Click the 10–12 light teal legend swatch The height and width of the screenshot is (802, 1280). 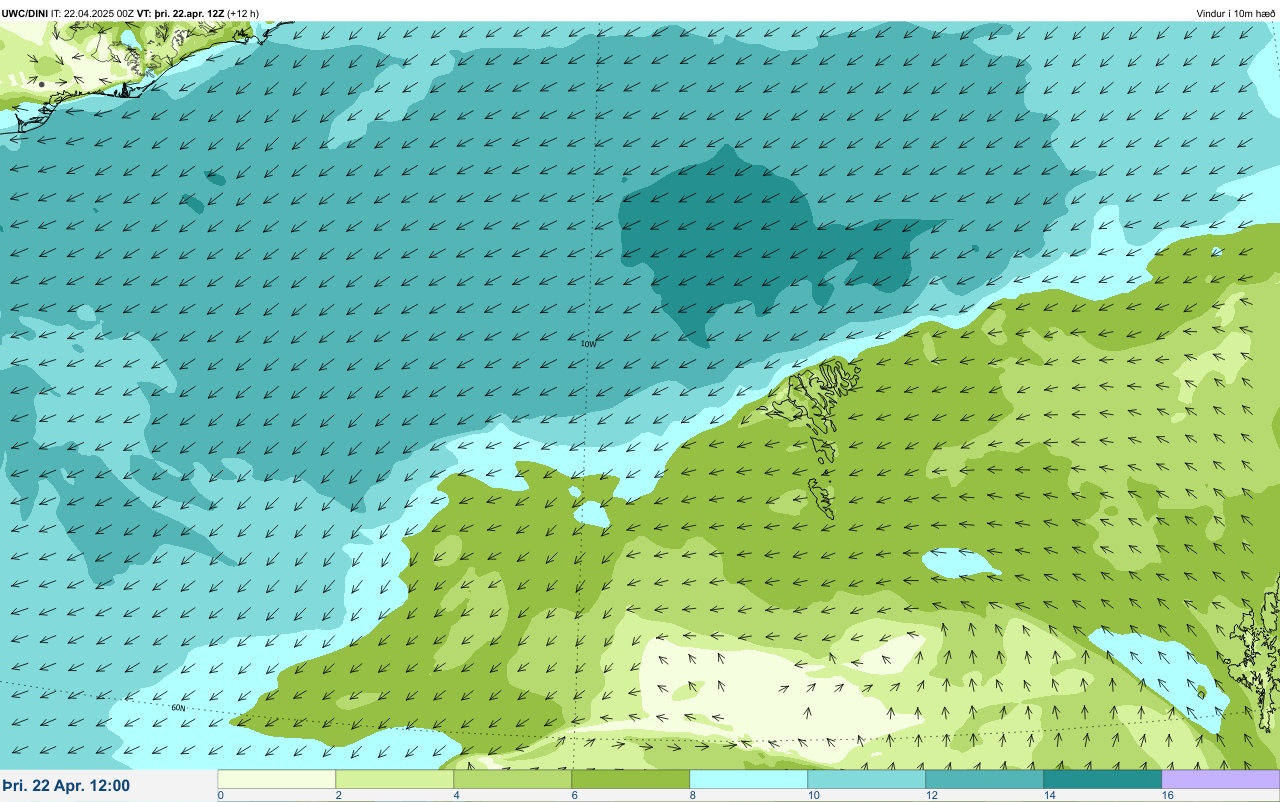coord(867,779)
